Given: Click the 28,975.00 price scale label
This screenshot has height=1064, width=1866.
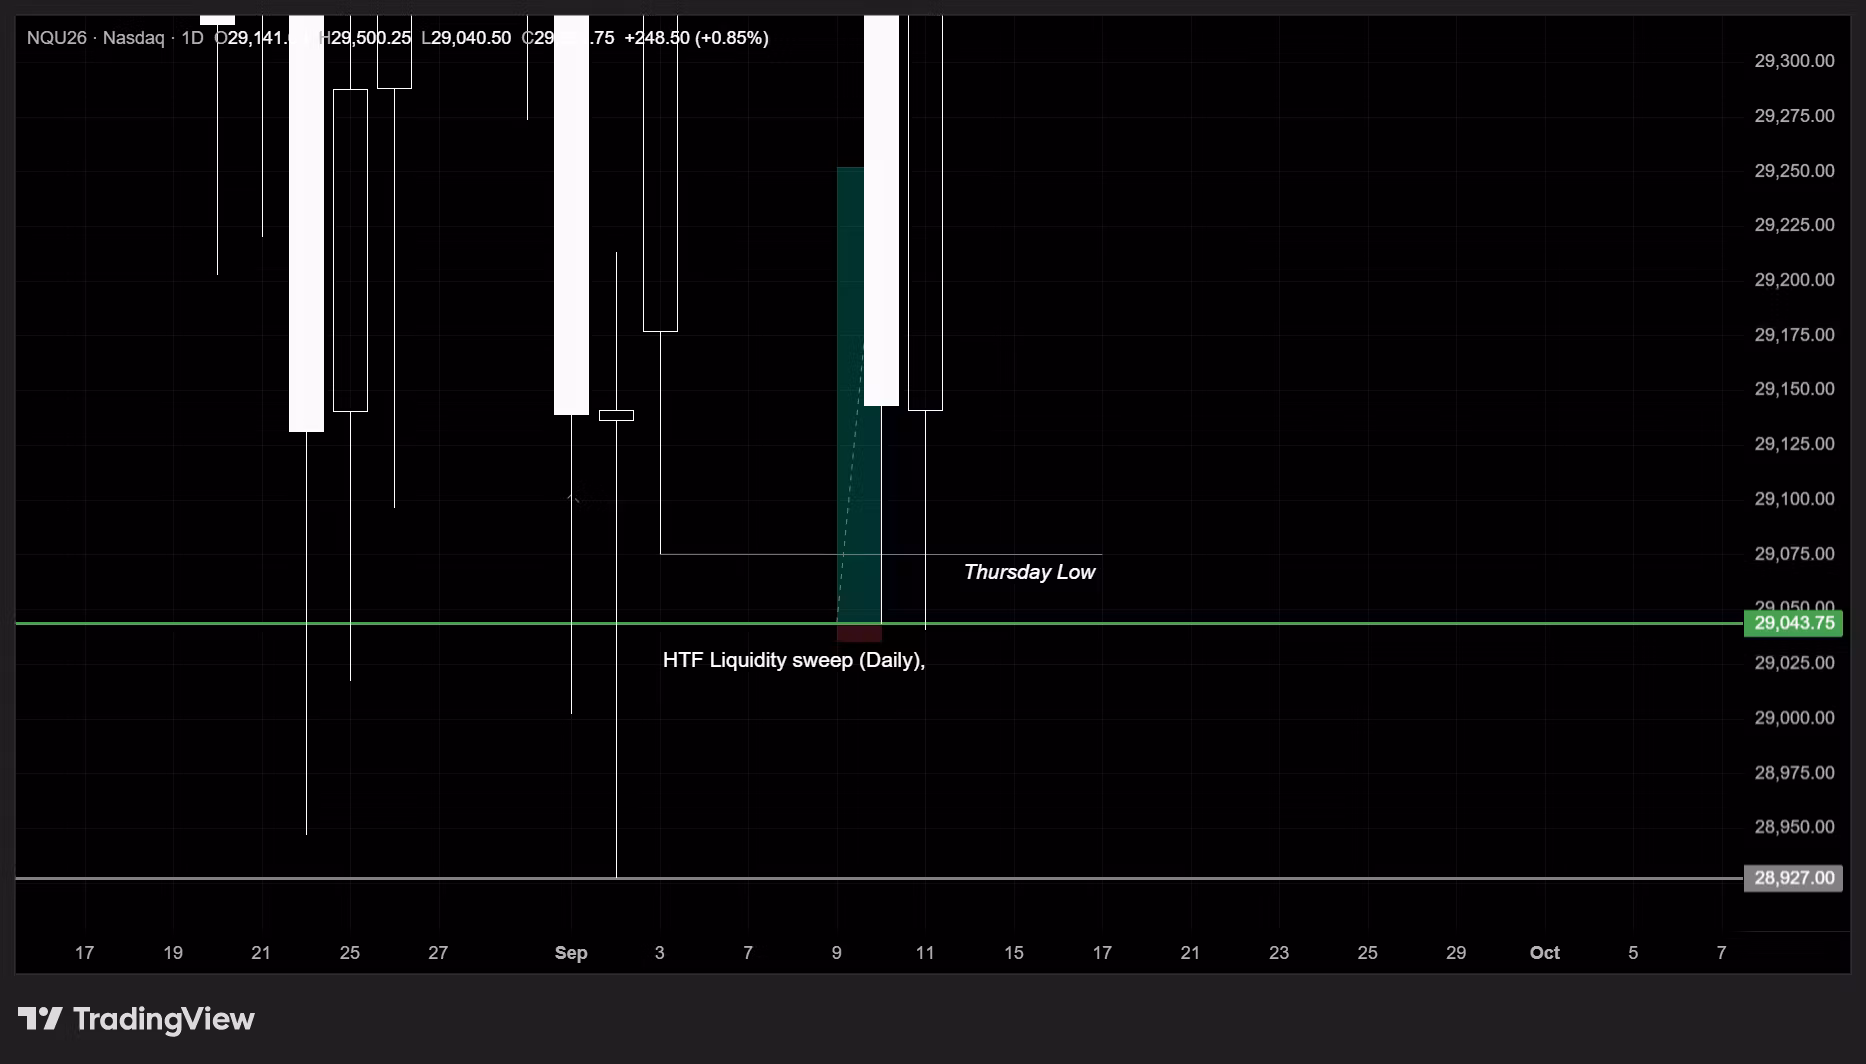Looking at the screenshot, I should [x=1794, y=773].
